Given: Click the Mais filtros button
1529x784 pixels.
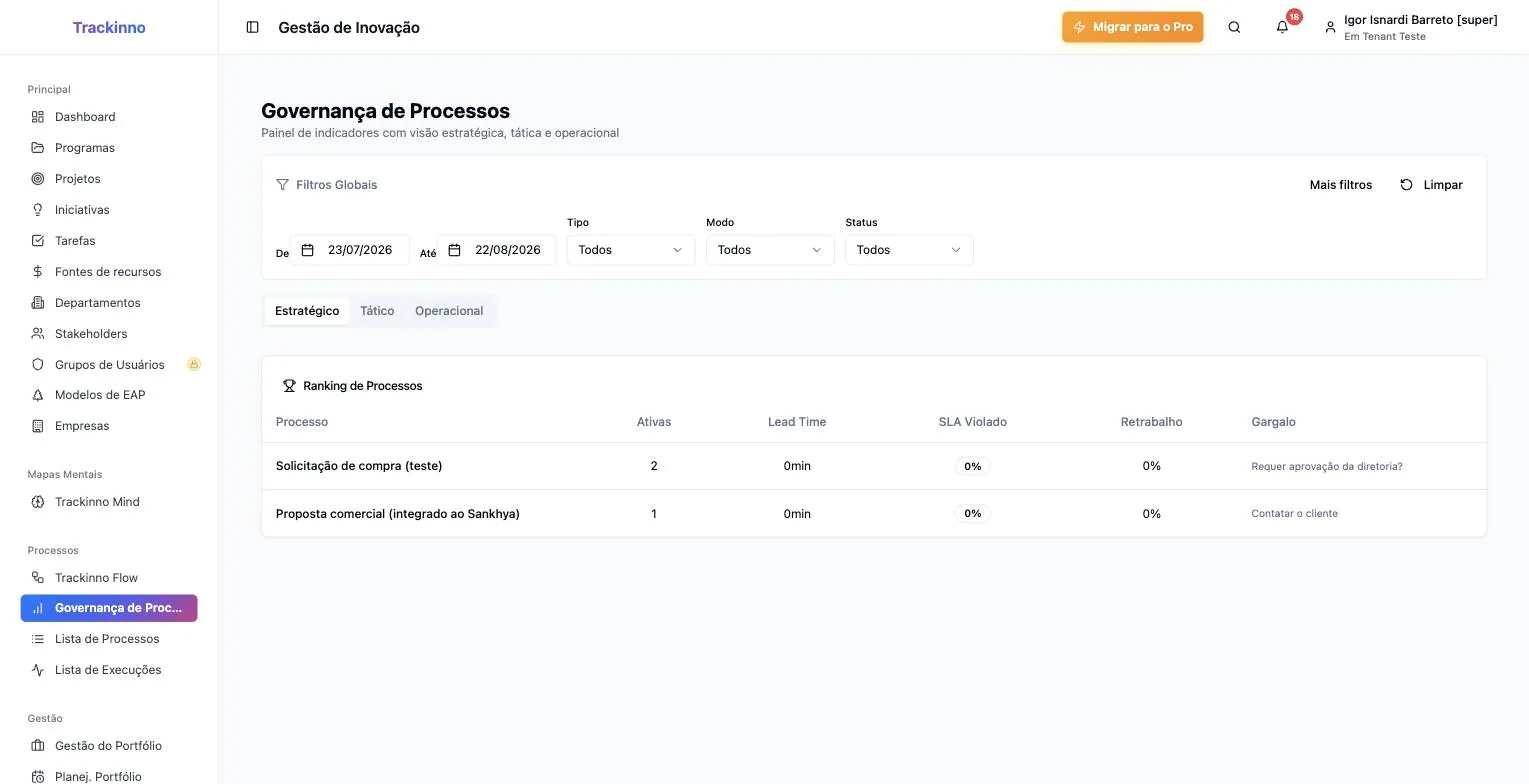Looking at the screenshot, I should pos(1341,185).
